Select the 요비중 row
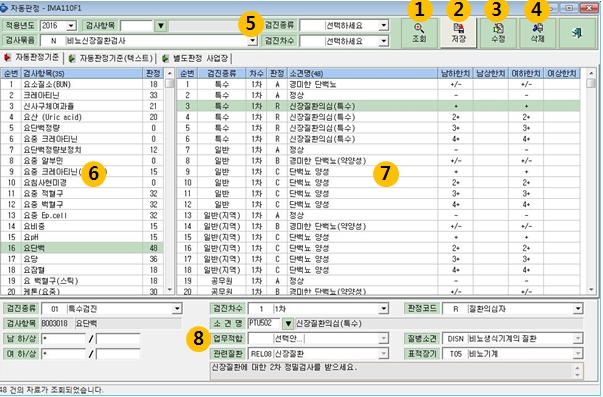This screenshot has width=603, height=397. tap(82, 227)
